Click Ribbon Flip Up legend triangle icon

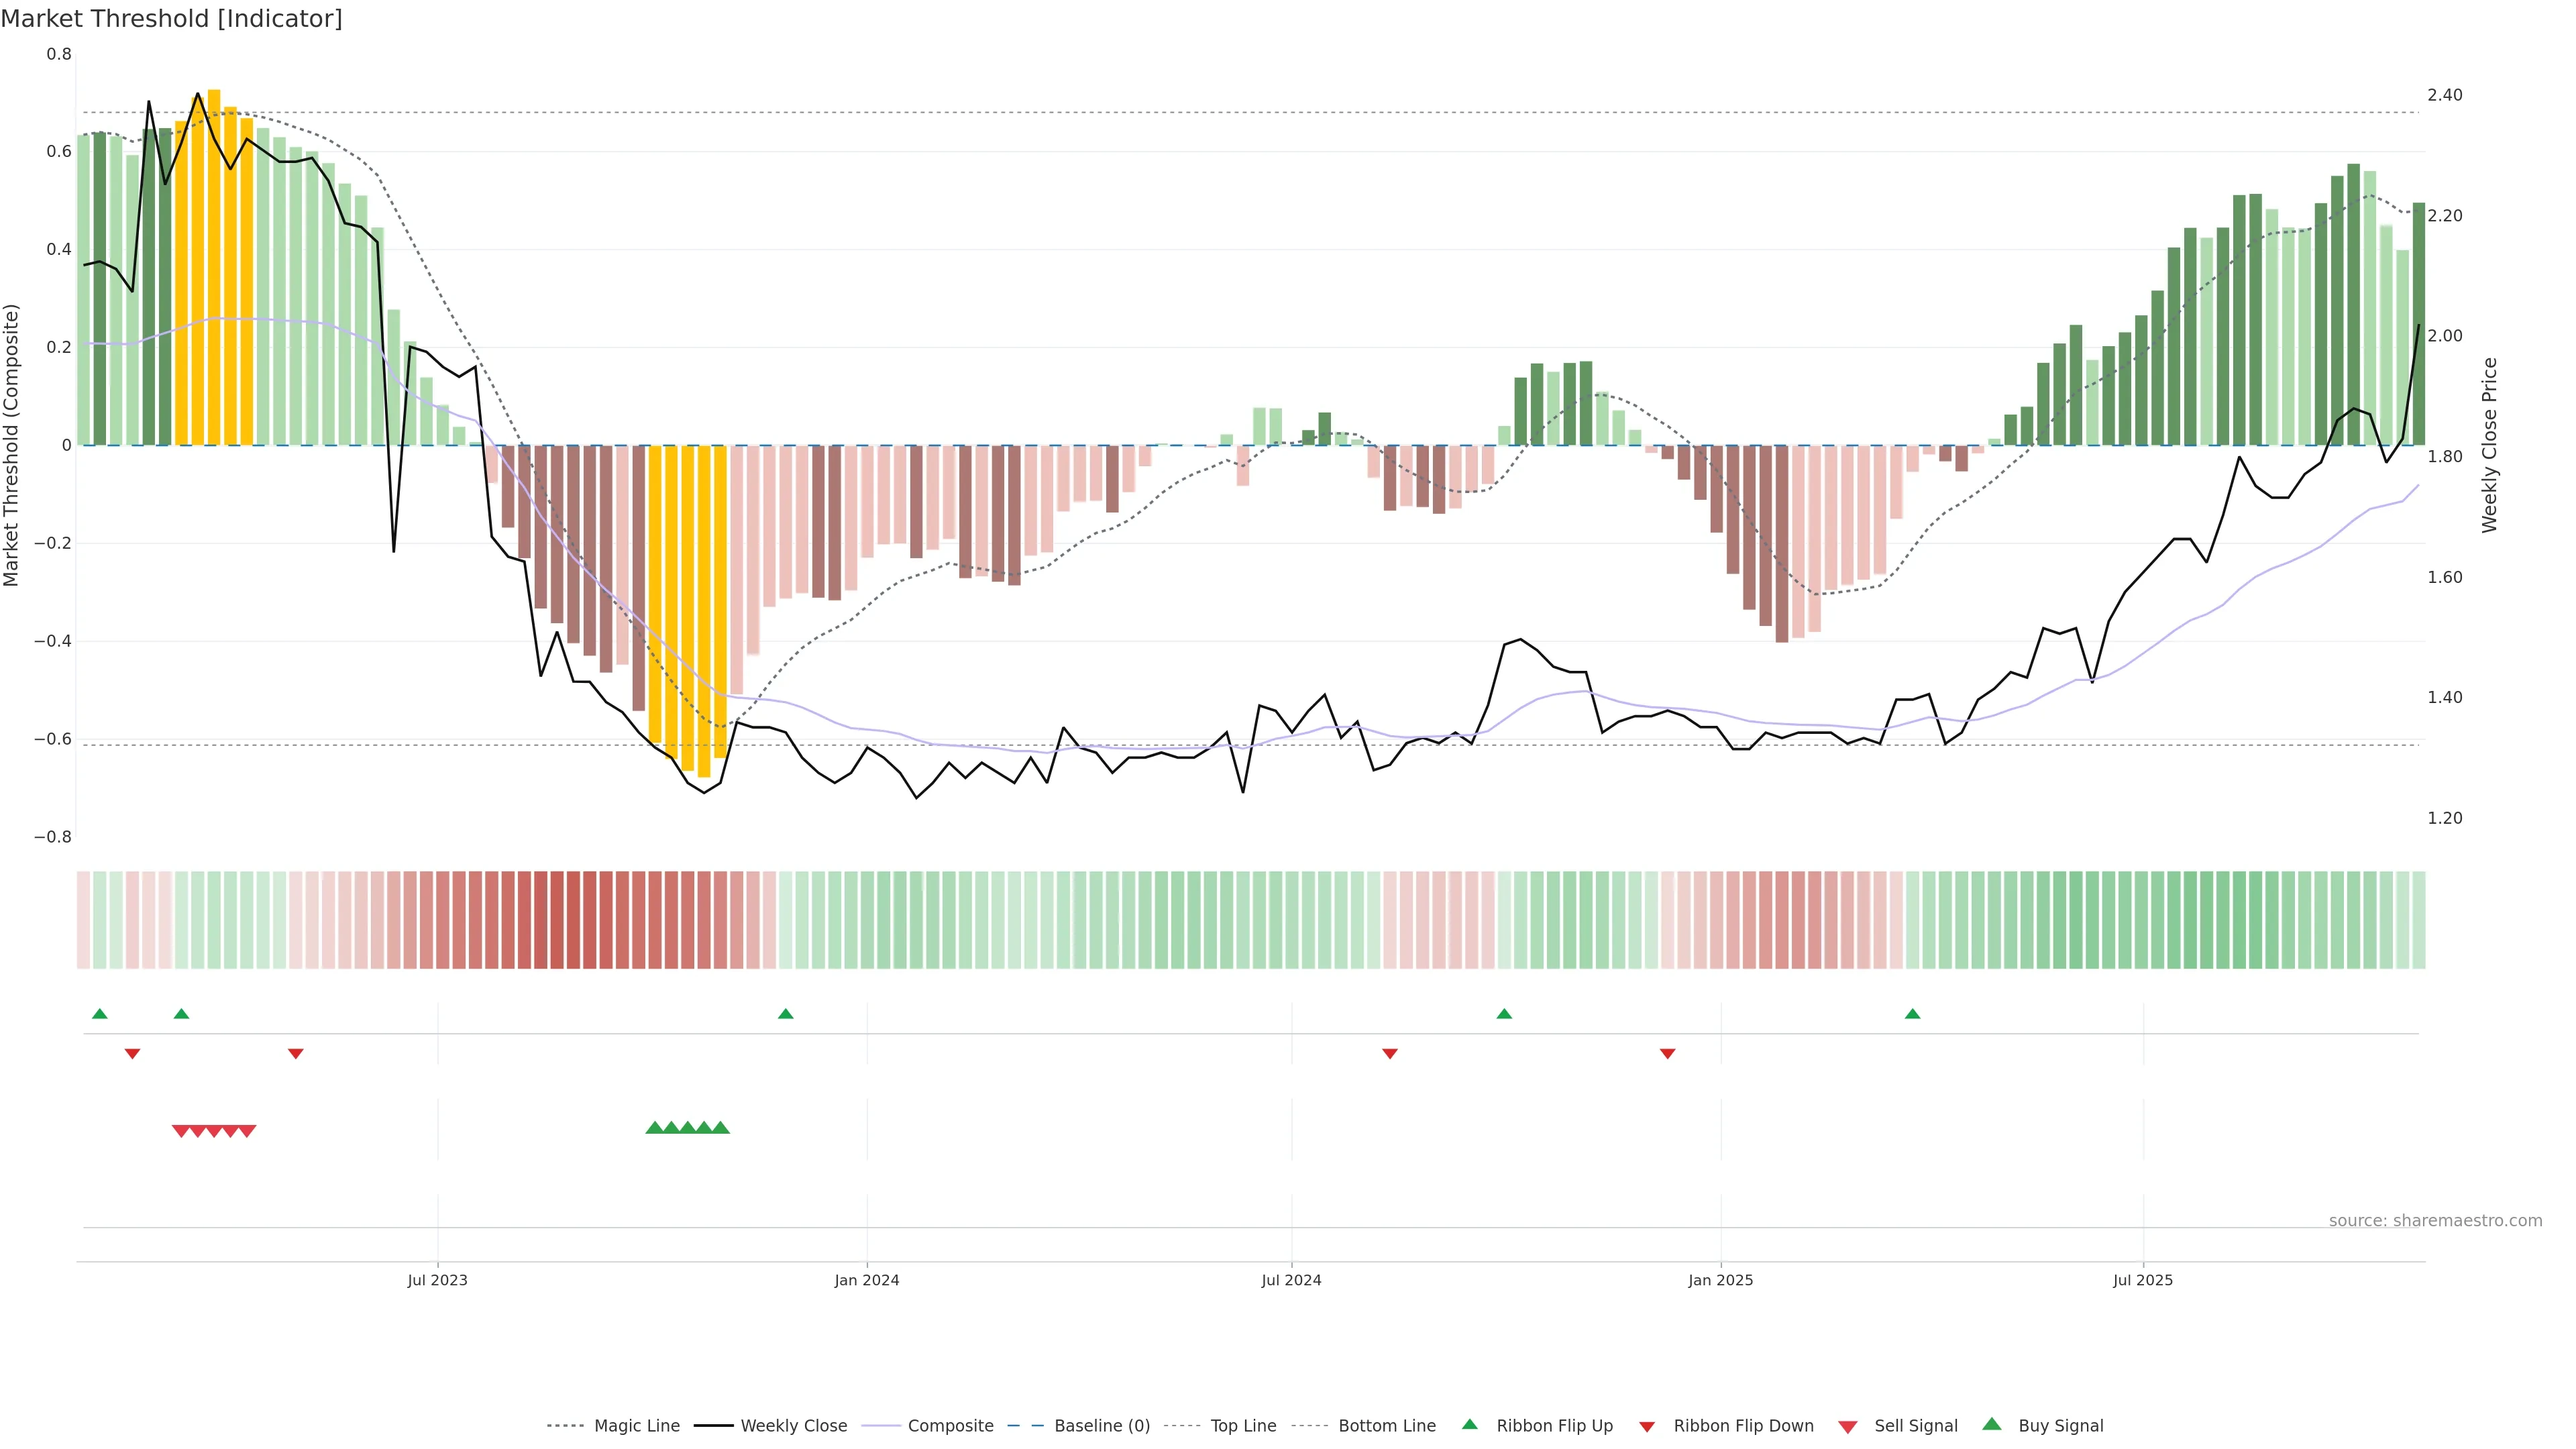pyautogui.click(x=1469, y=1424)
